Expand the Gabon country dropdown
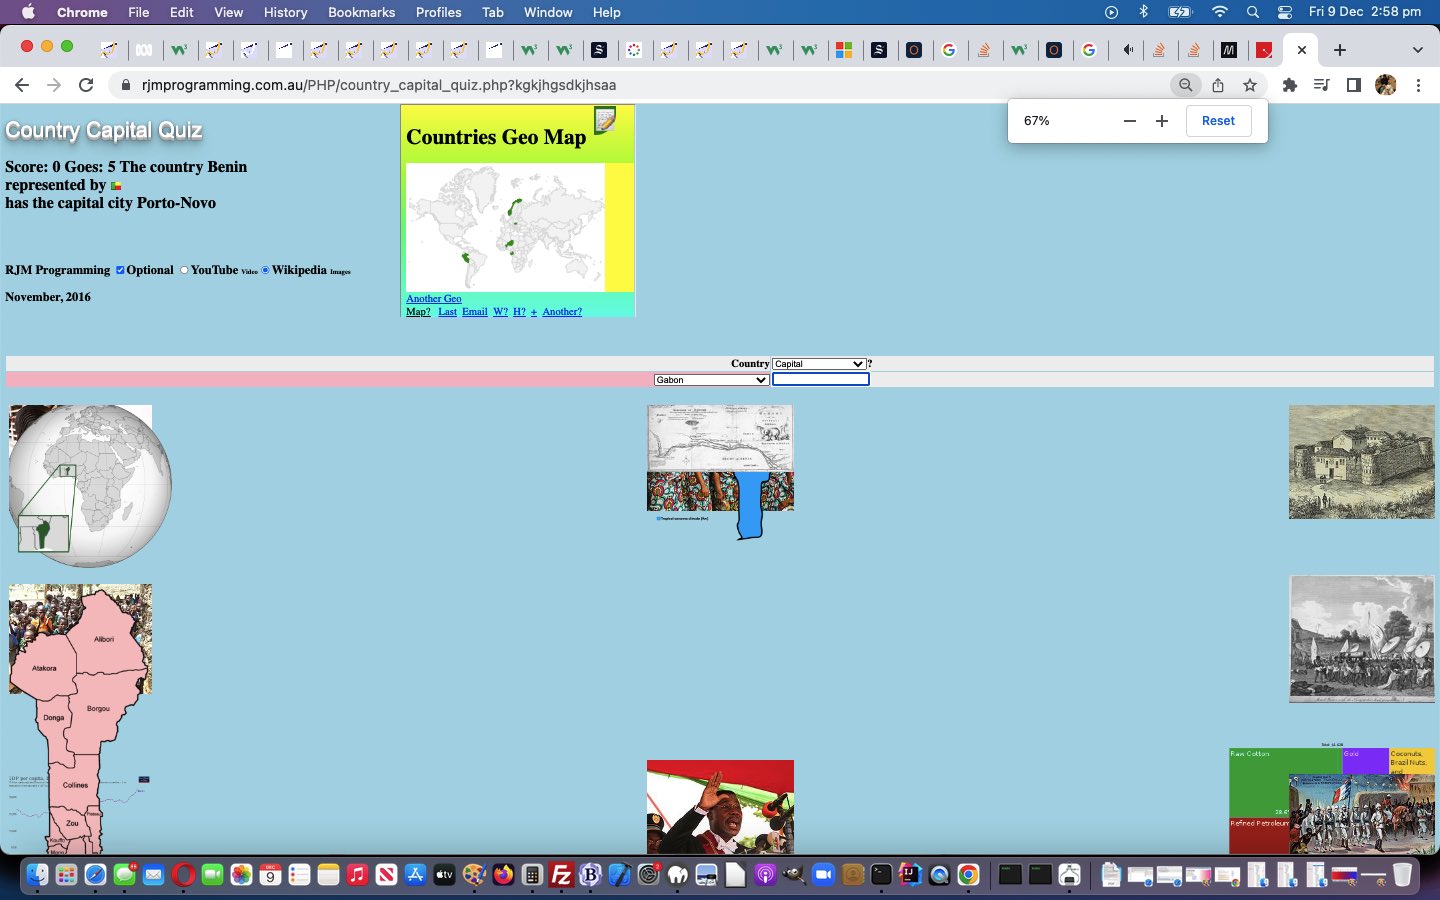 click(x=711, y=380)
